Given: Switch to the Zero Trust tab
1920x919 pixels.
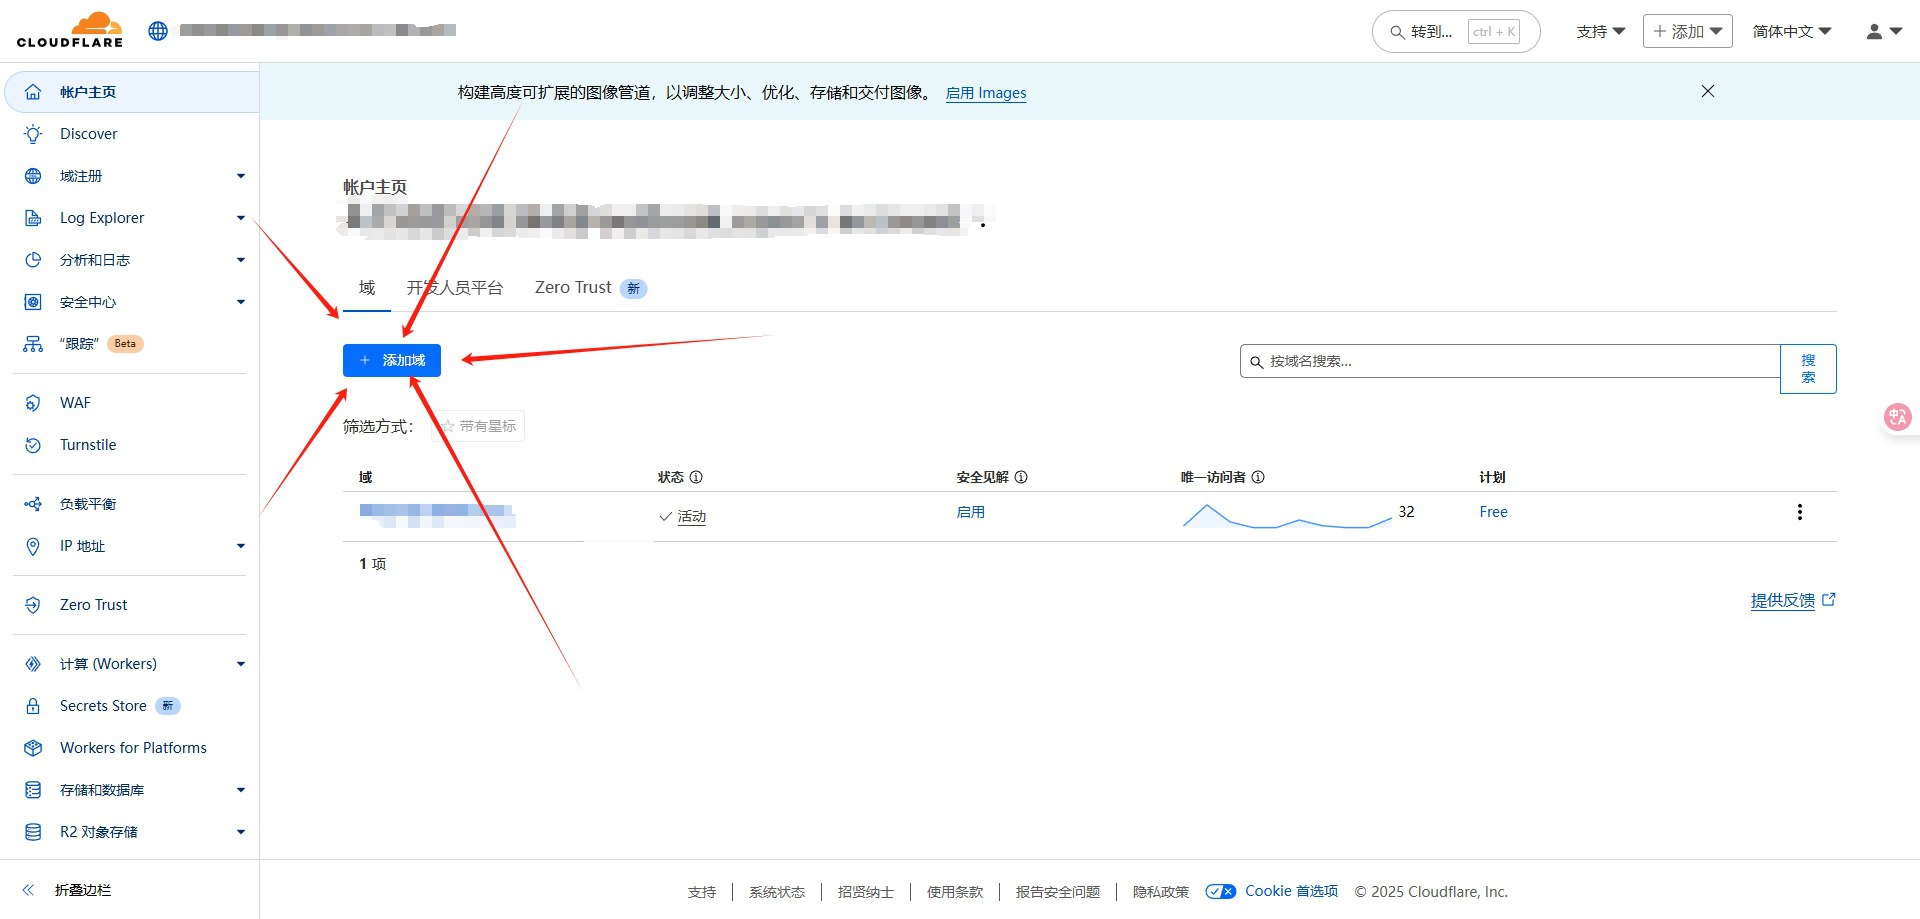Looking at the screenshot, I should (x=573, y=288).
